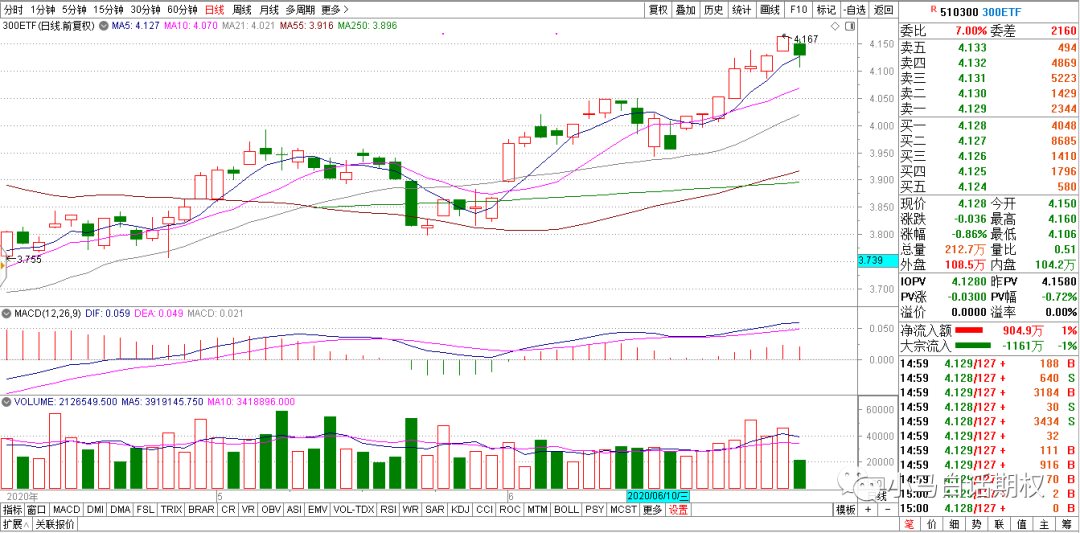Switch to 月线 monthly chart
Screen dimensions: 1080x533
point(269,10)
